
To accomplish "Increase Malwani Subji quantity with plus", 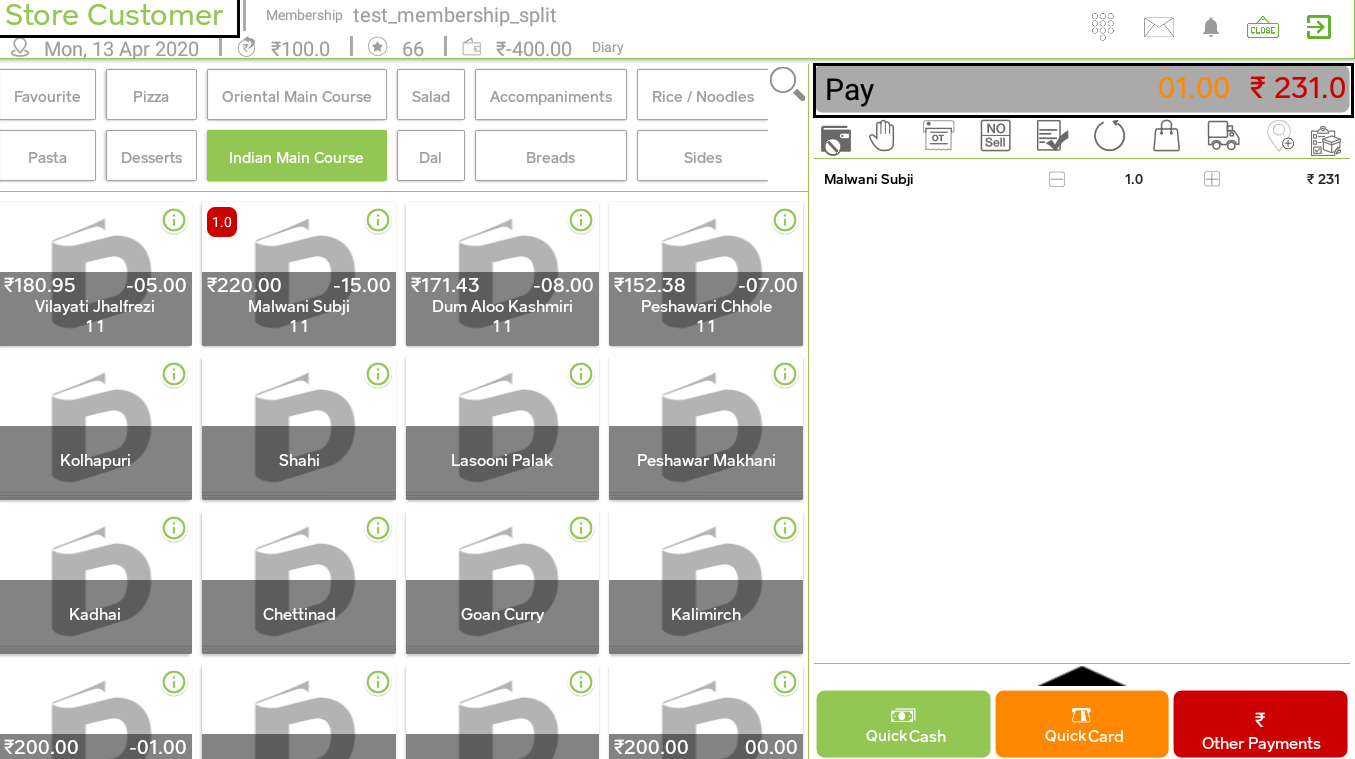I will (x=1212, y=180).
